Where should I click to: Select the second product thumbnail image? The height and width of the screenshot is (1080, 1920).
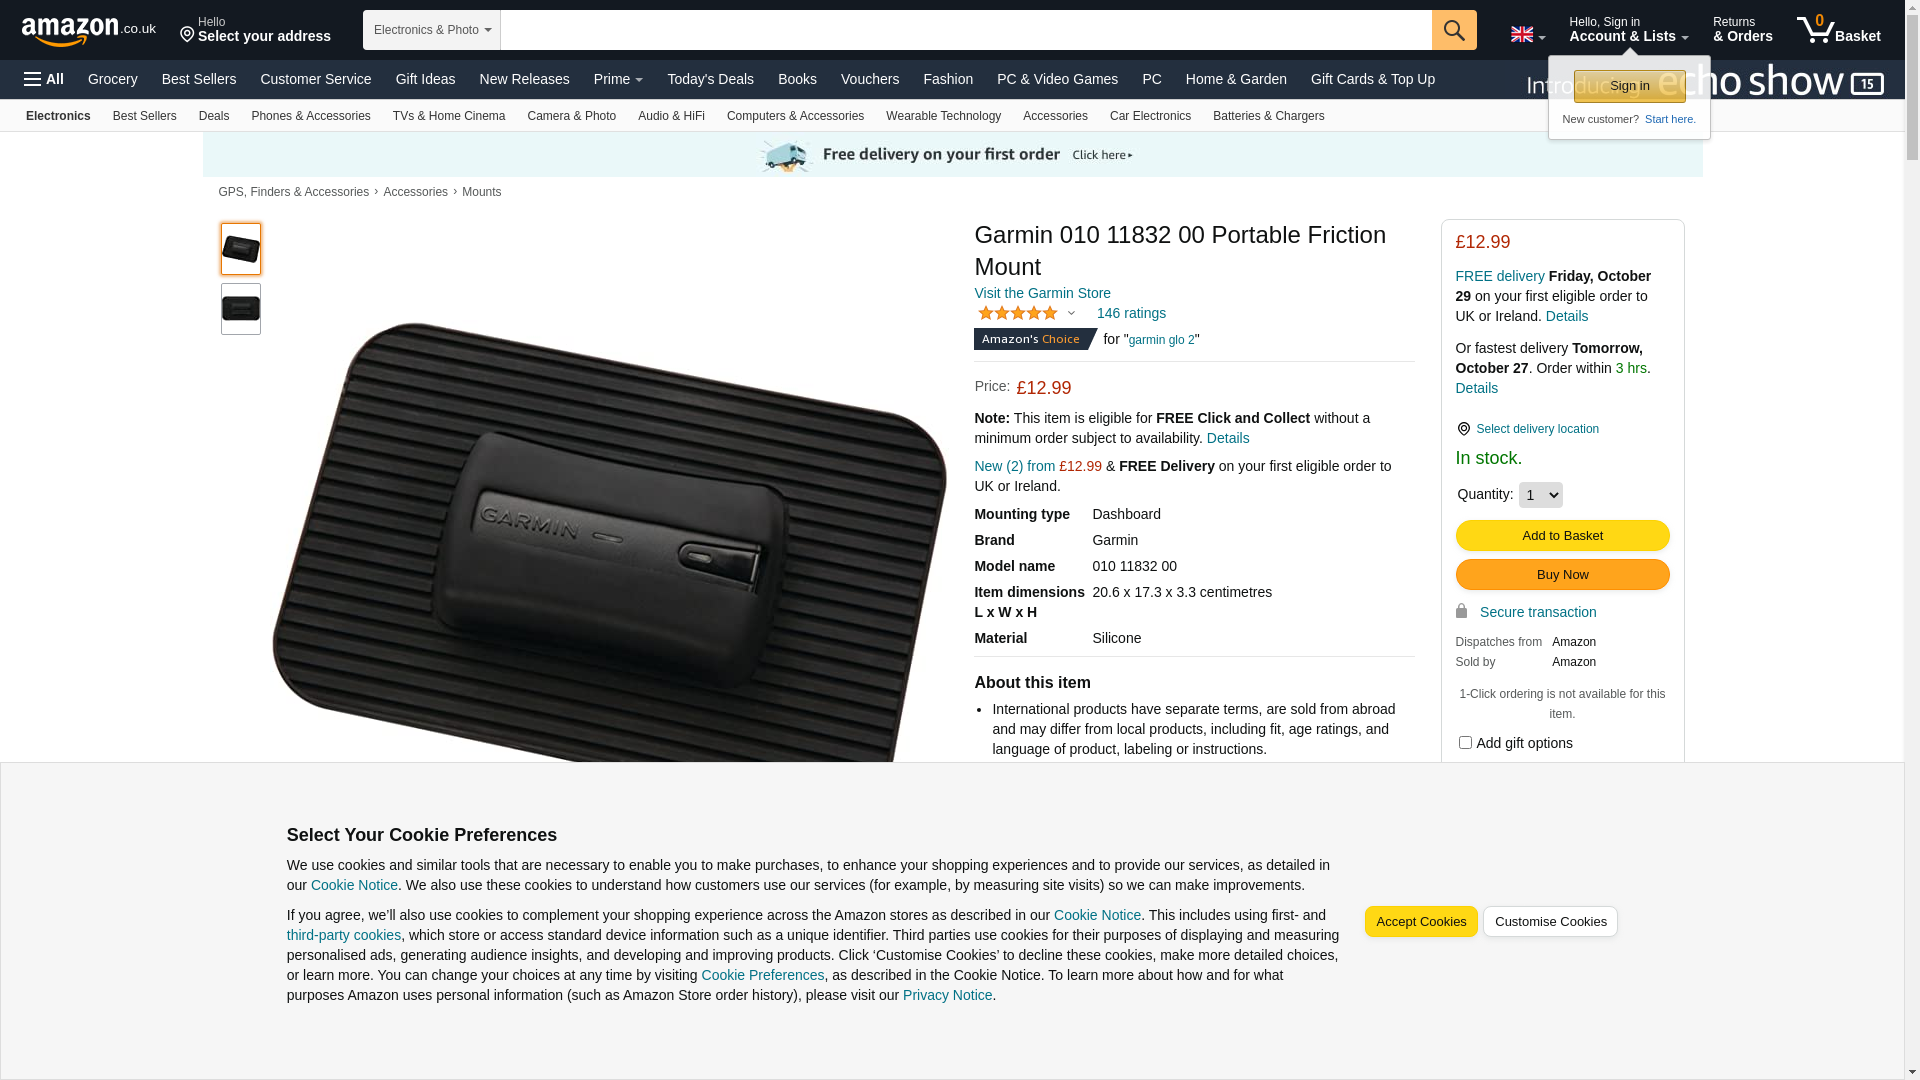tap(241, 309)
